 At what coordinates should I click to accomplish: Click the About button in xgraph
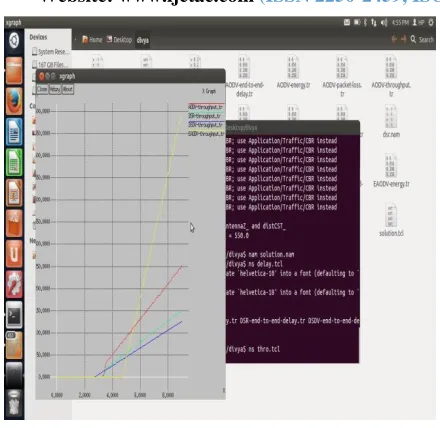[x=68, y=89]
